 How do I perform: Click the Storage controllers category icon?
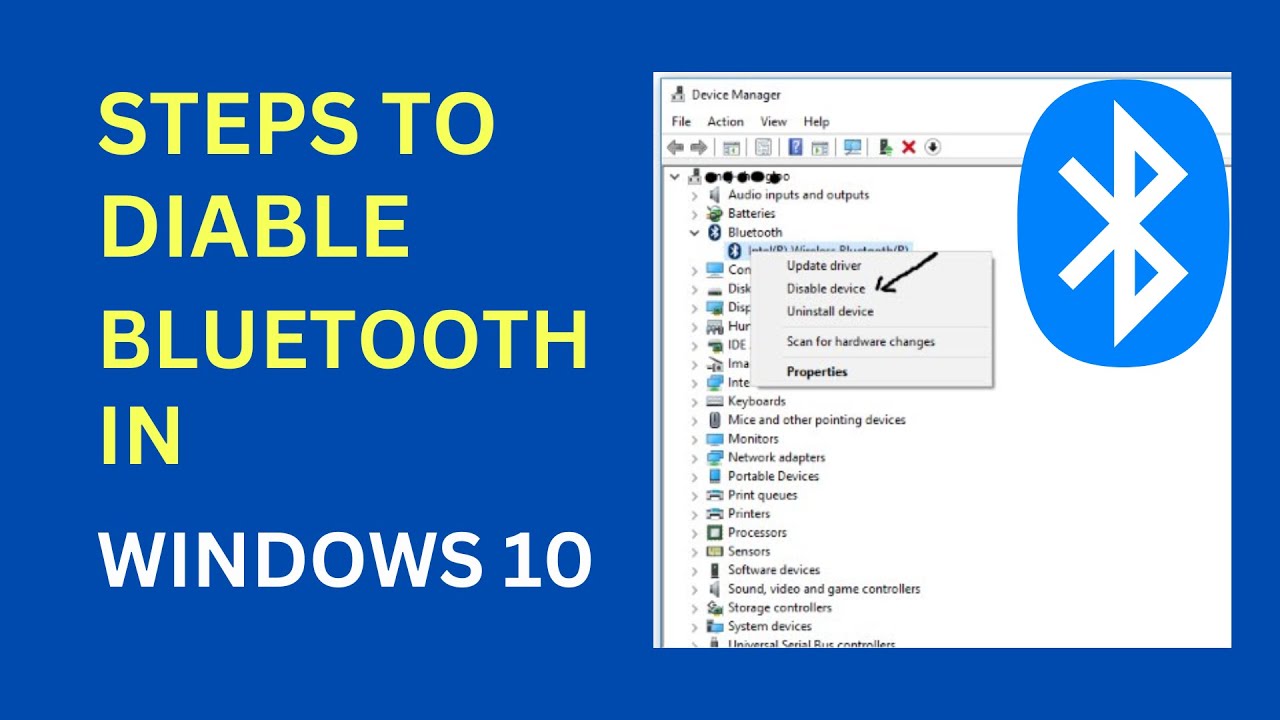point(714,608)
